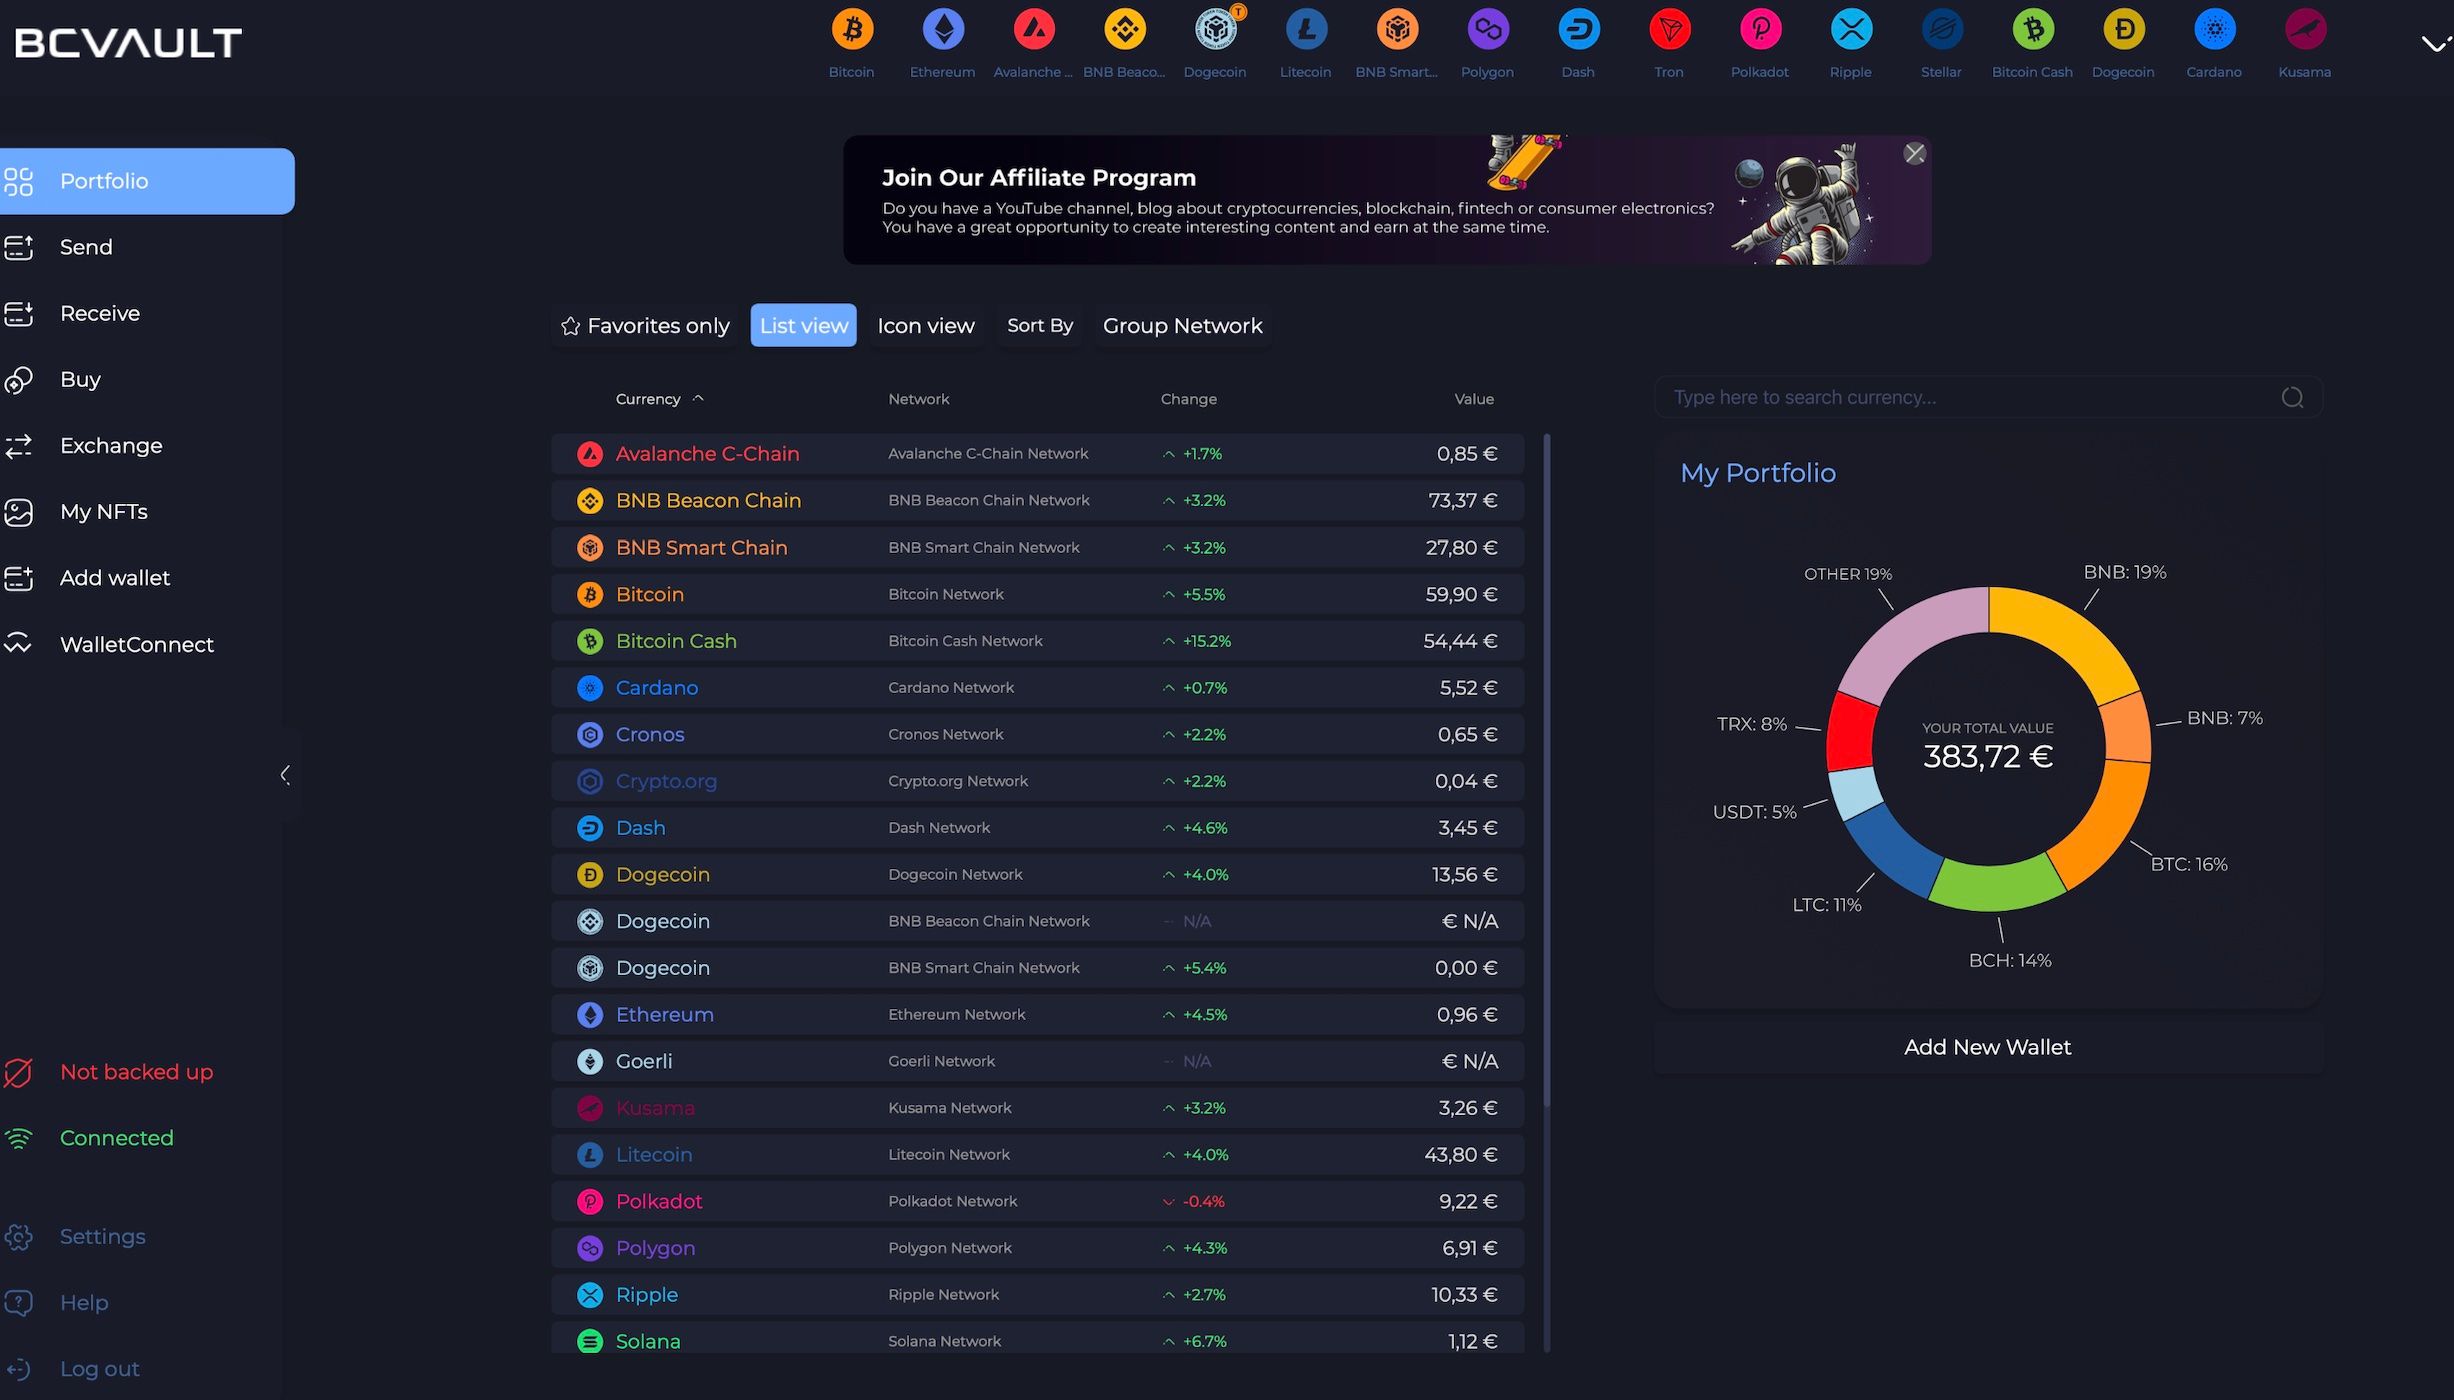This screenshot has width=2454, height=1400.
Task: Open the WalletConnect sidebar icon
Action: click(x=19, y=644)
